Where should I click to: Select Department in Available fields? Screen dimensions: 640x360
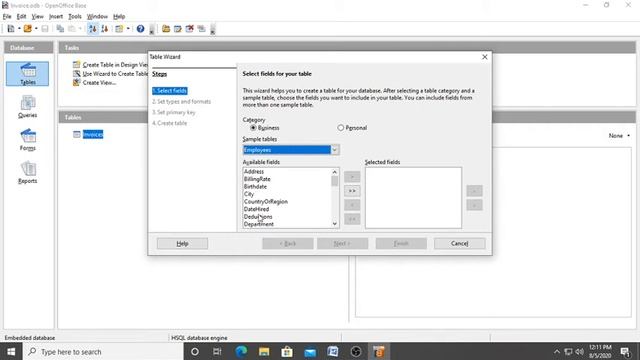(259, 224)
